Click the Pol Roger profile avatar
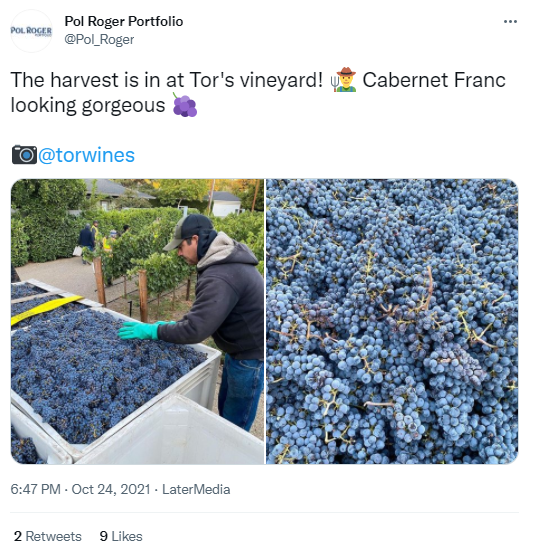The image size is (533, 551). coord(31,31)
